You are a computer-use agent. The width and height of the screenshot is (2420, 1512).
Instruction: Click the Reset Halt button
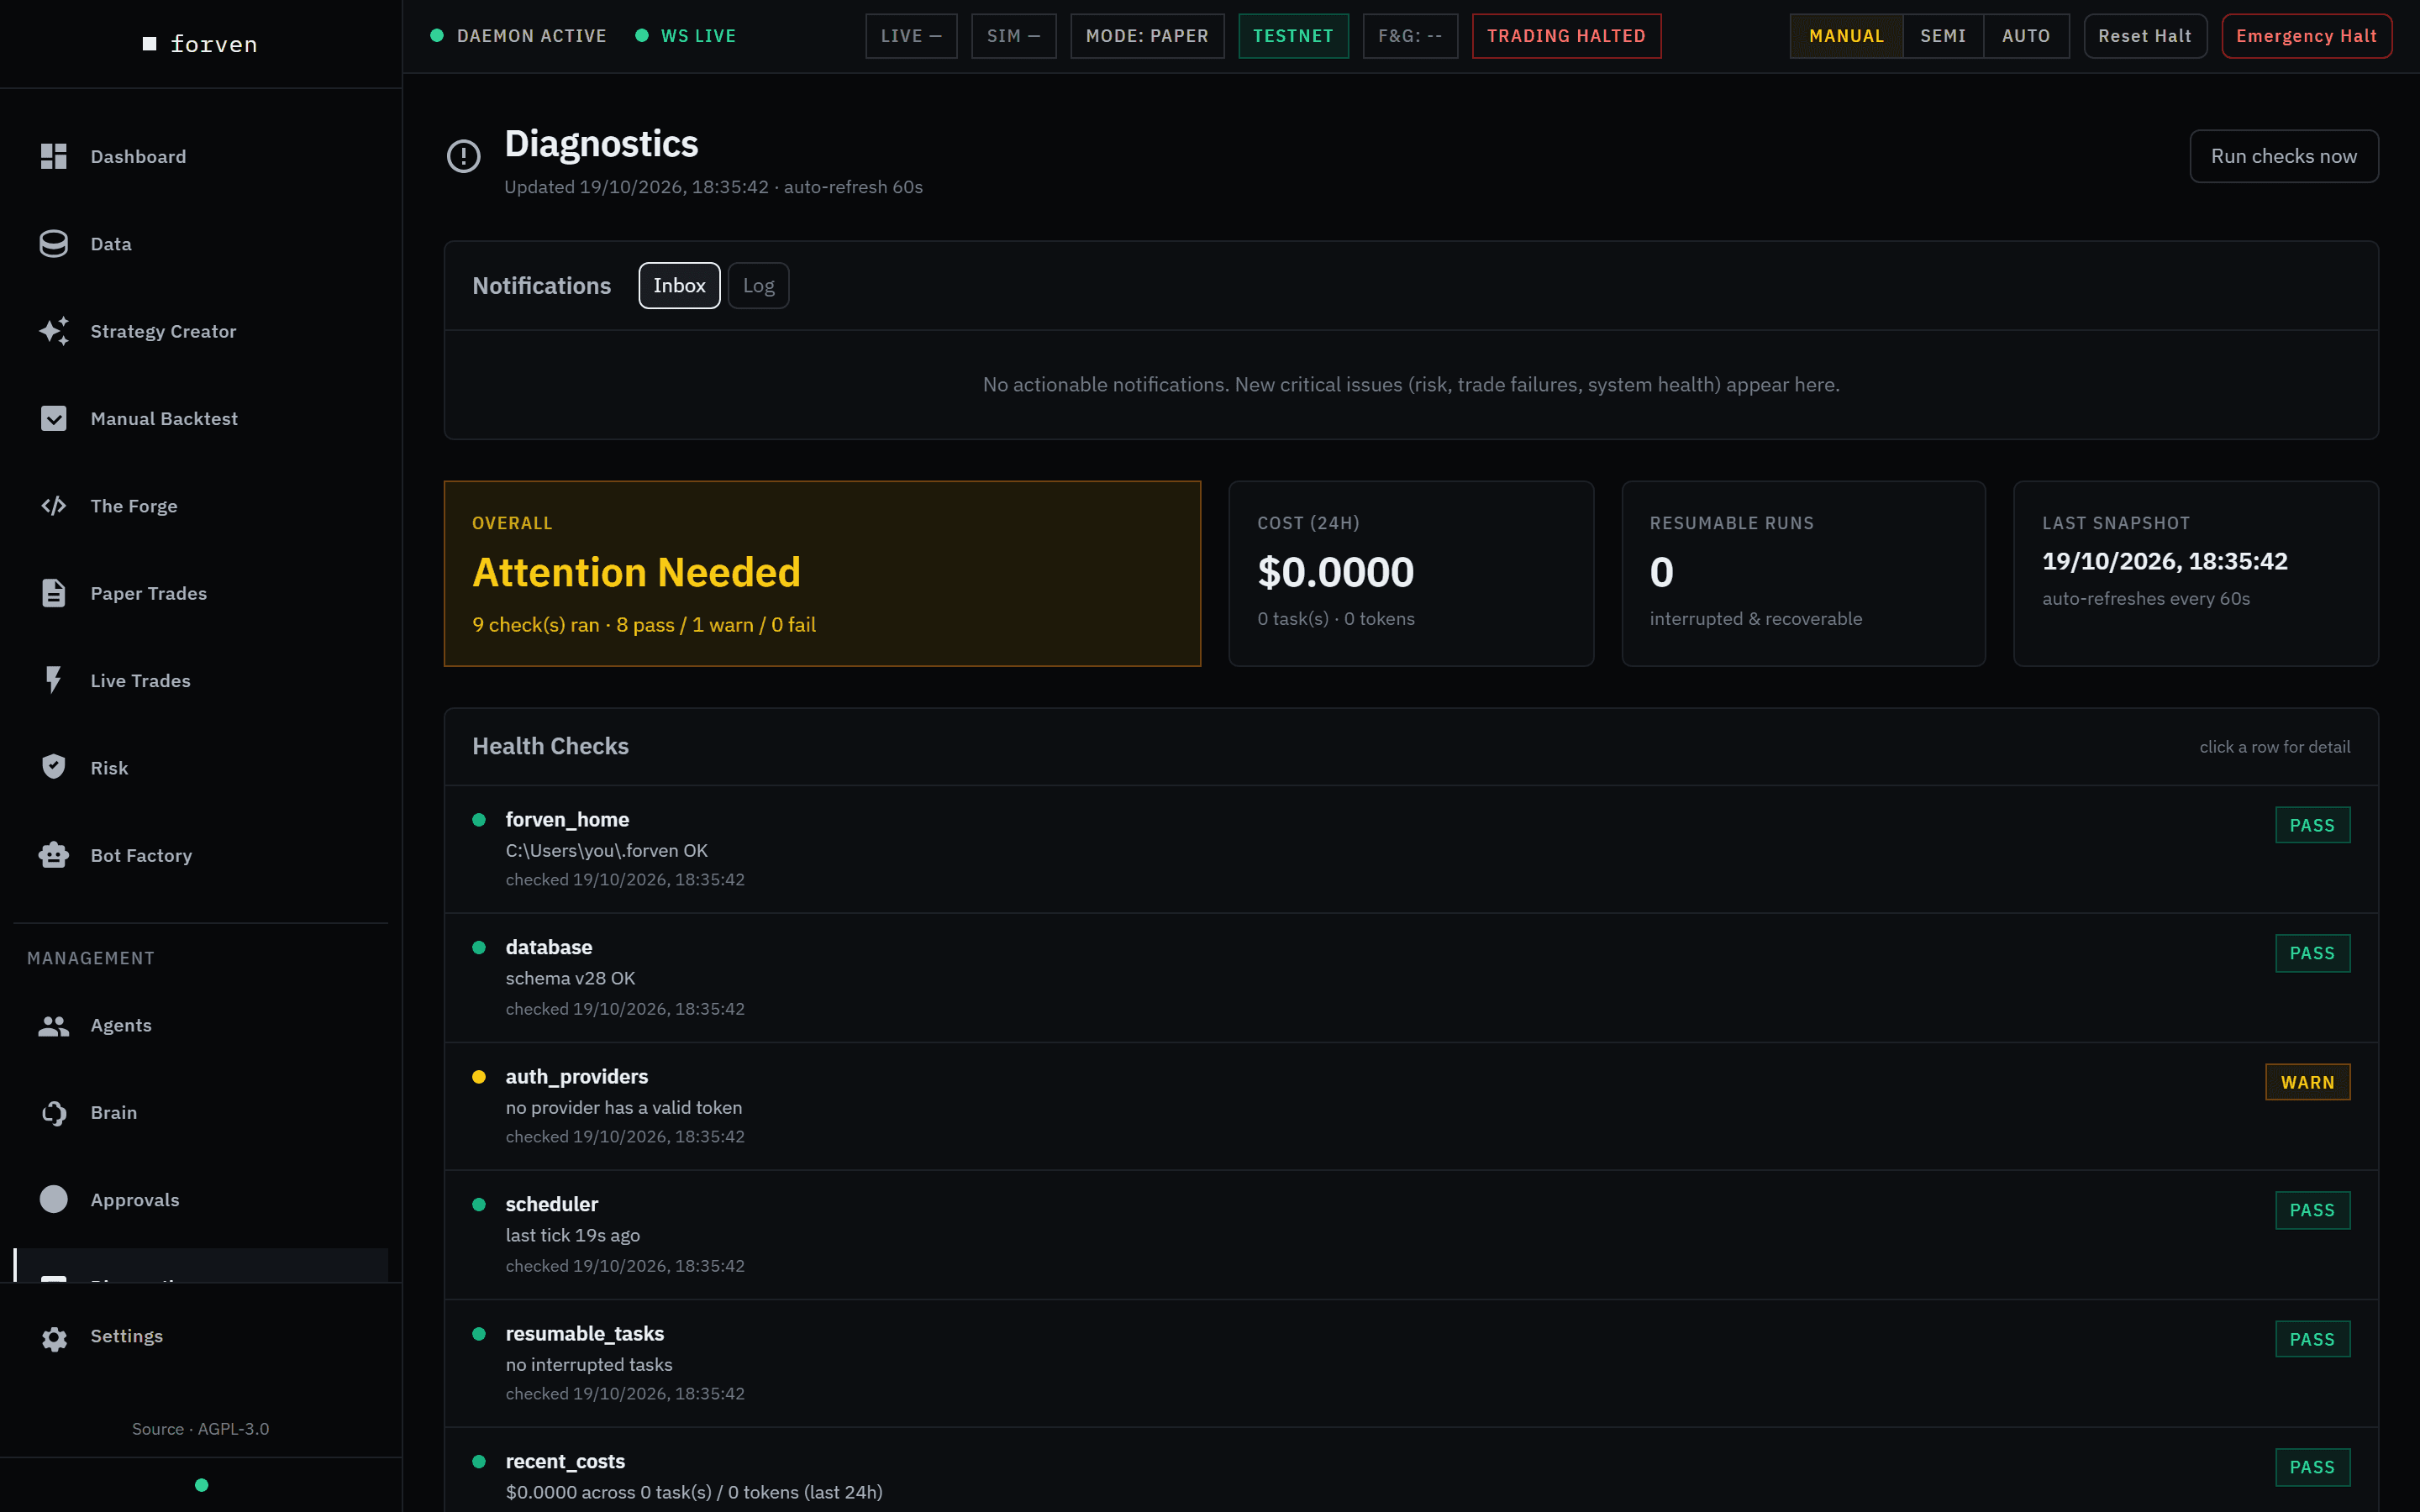(x=2145, y=36)
